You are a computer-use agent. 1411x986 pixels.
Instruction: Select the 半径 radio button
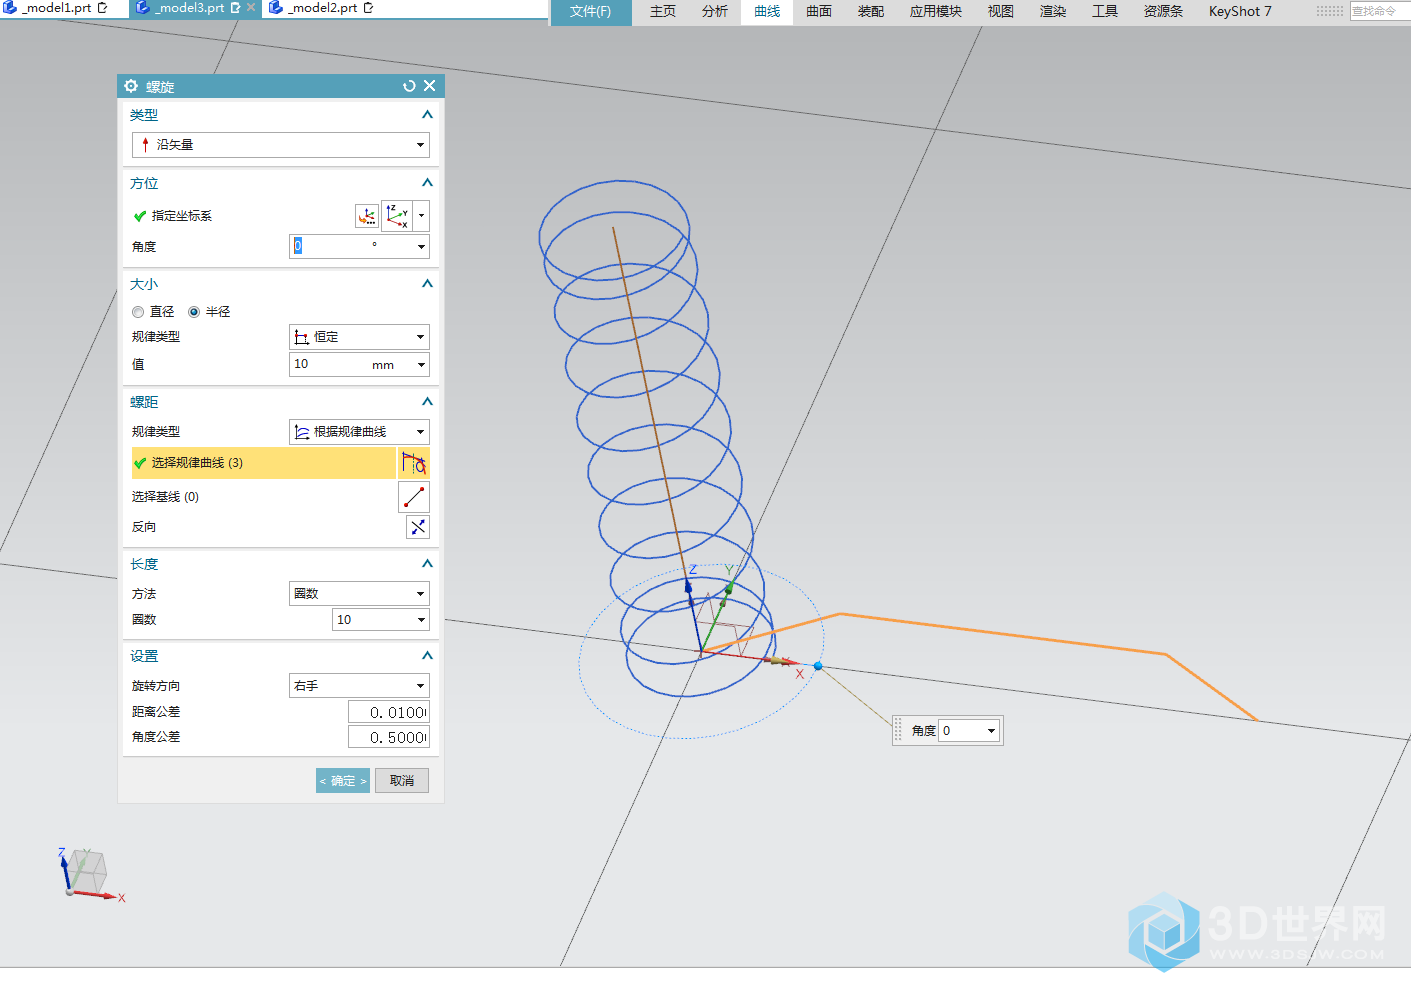click(194, 312)
